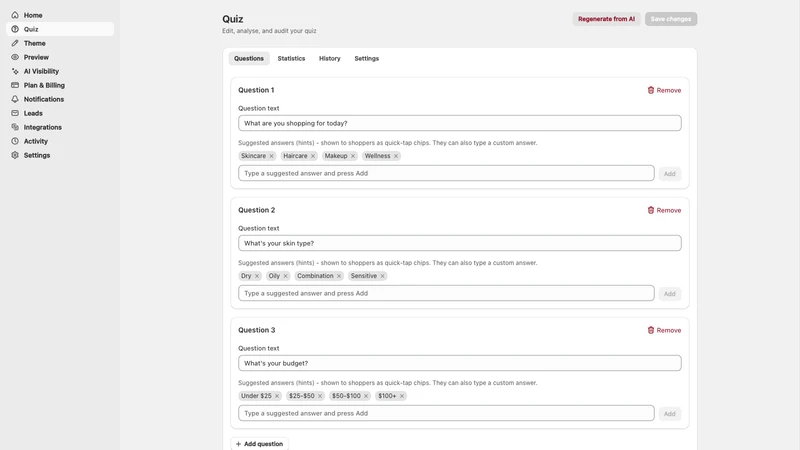Open the History tab
This screenshot has width=800, height=450.
330,59
